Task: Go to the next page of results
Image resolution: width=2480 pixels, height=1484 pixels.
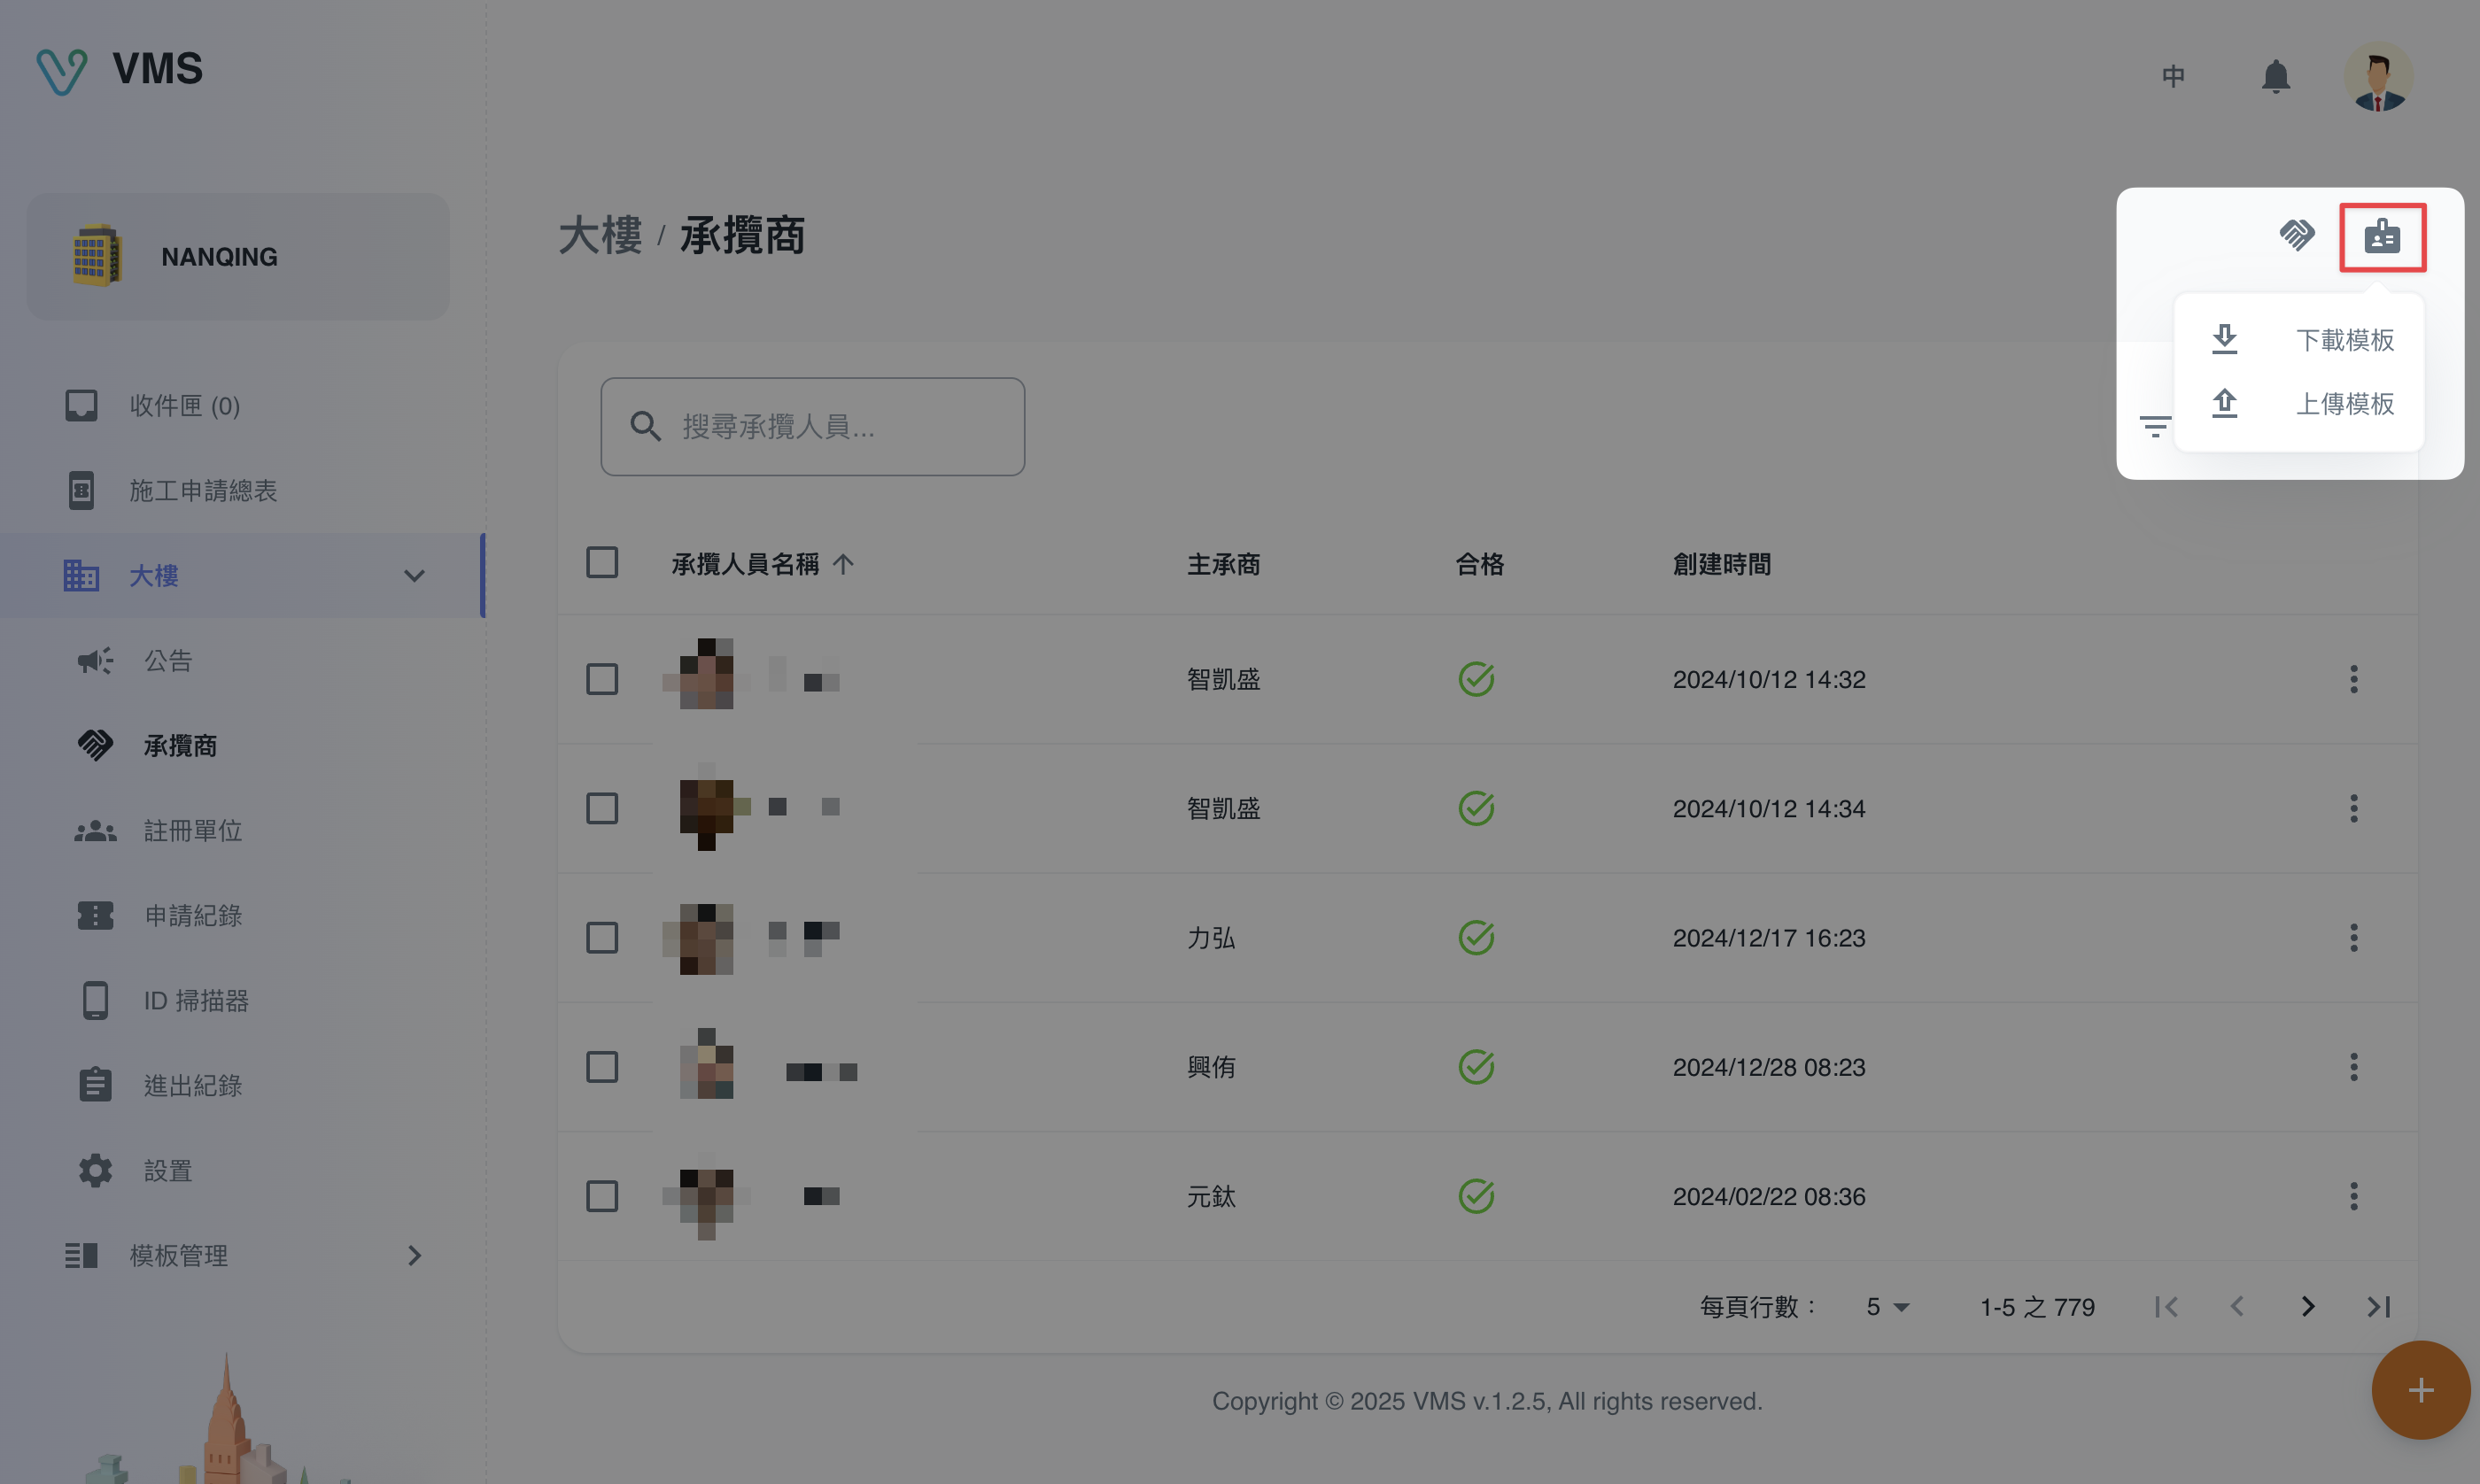Action: point(2307,1306)
